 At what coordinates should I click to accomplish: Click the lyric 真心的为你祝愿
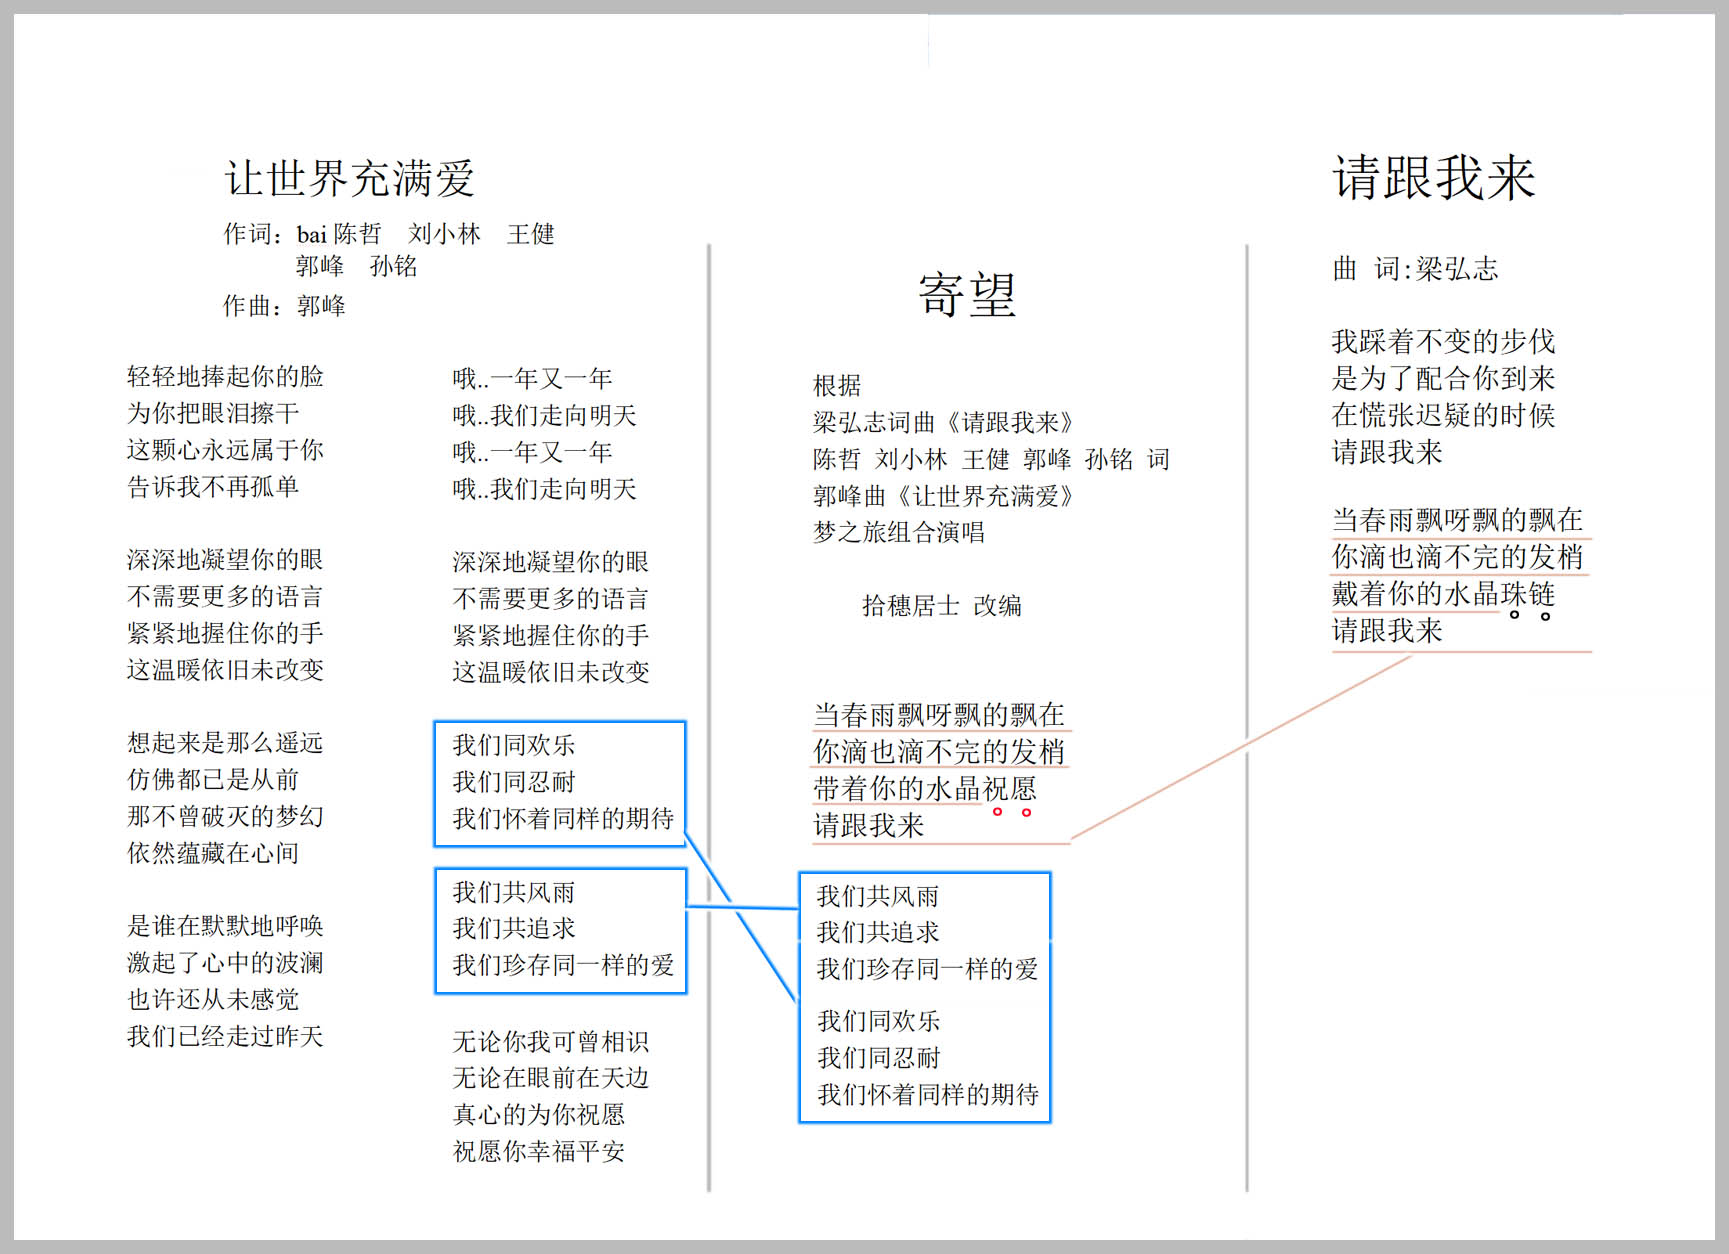click(538, 1115)
